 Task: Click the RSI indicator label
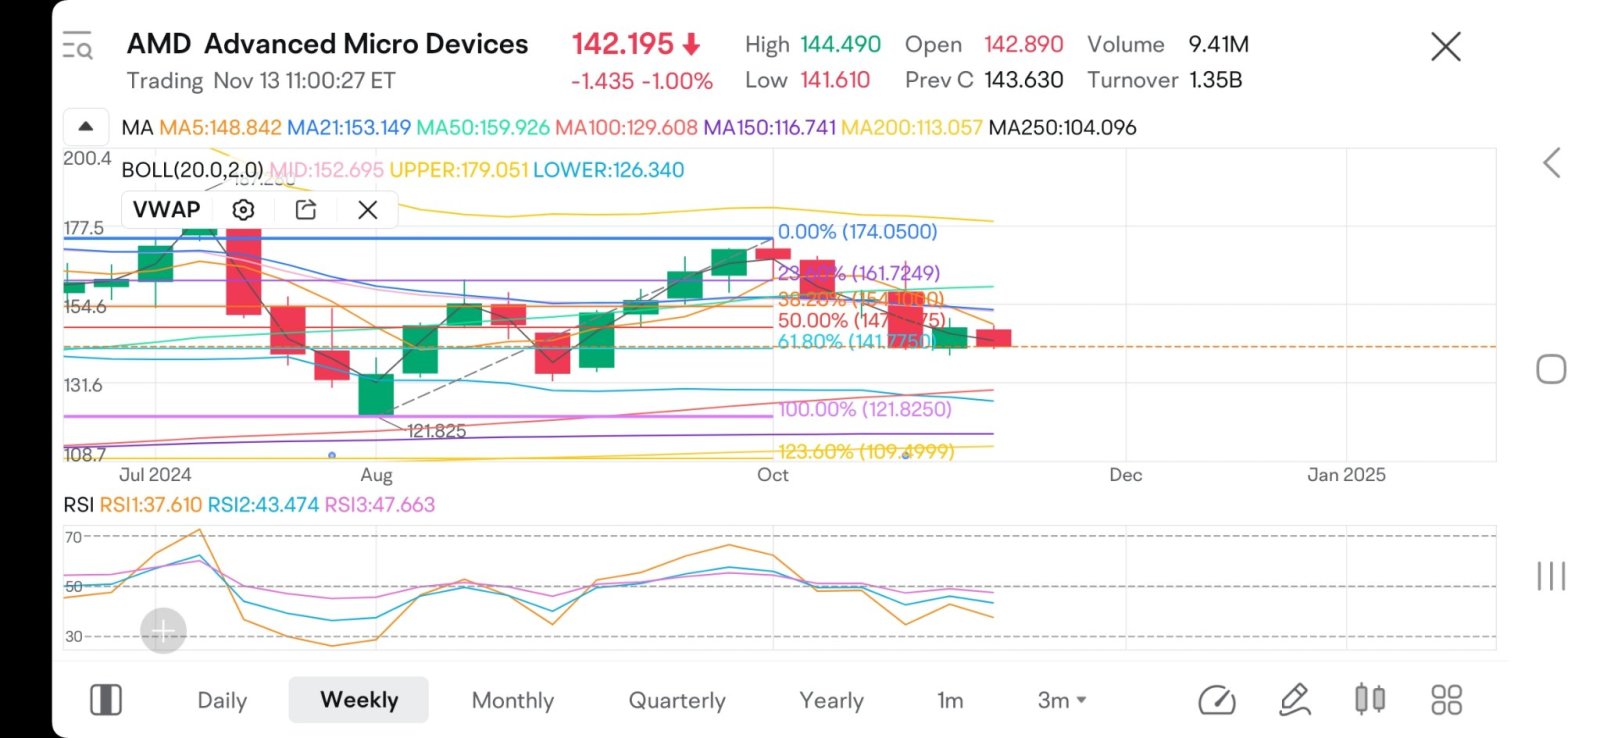[x=79, y=505]
